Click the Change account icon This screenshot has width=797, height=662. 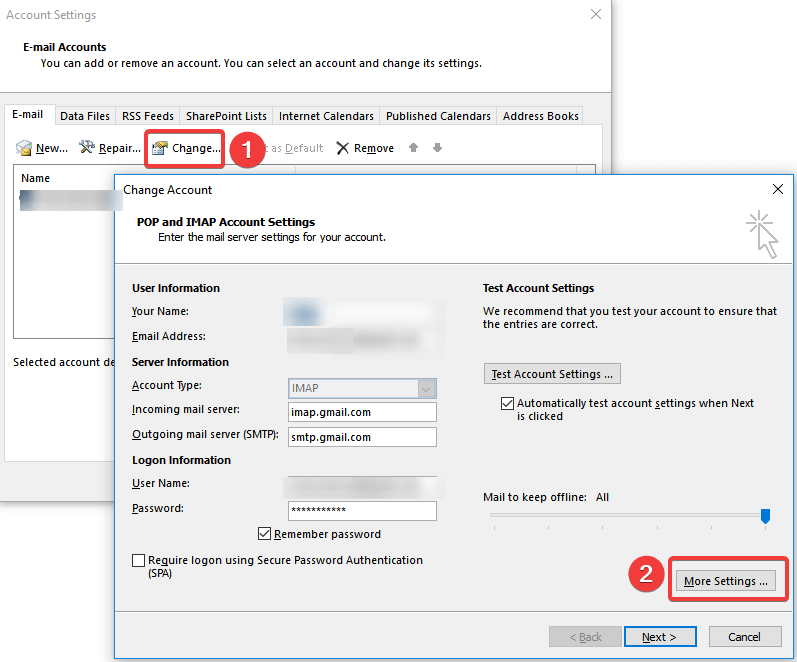(160, 148)
